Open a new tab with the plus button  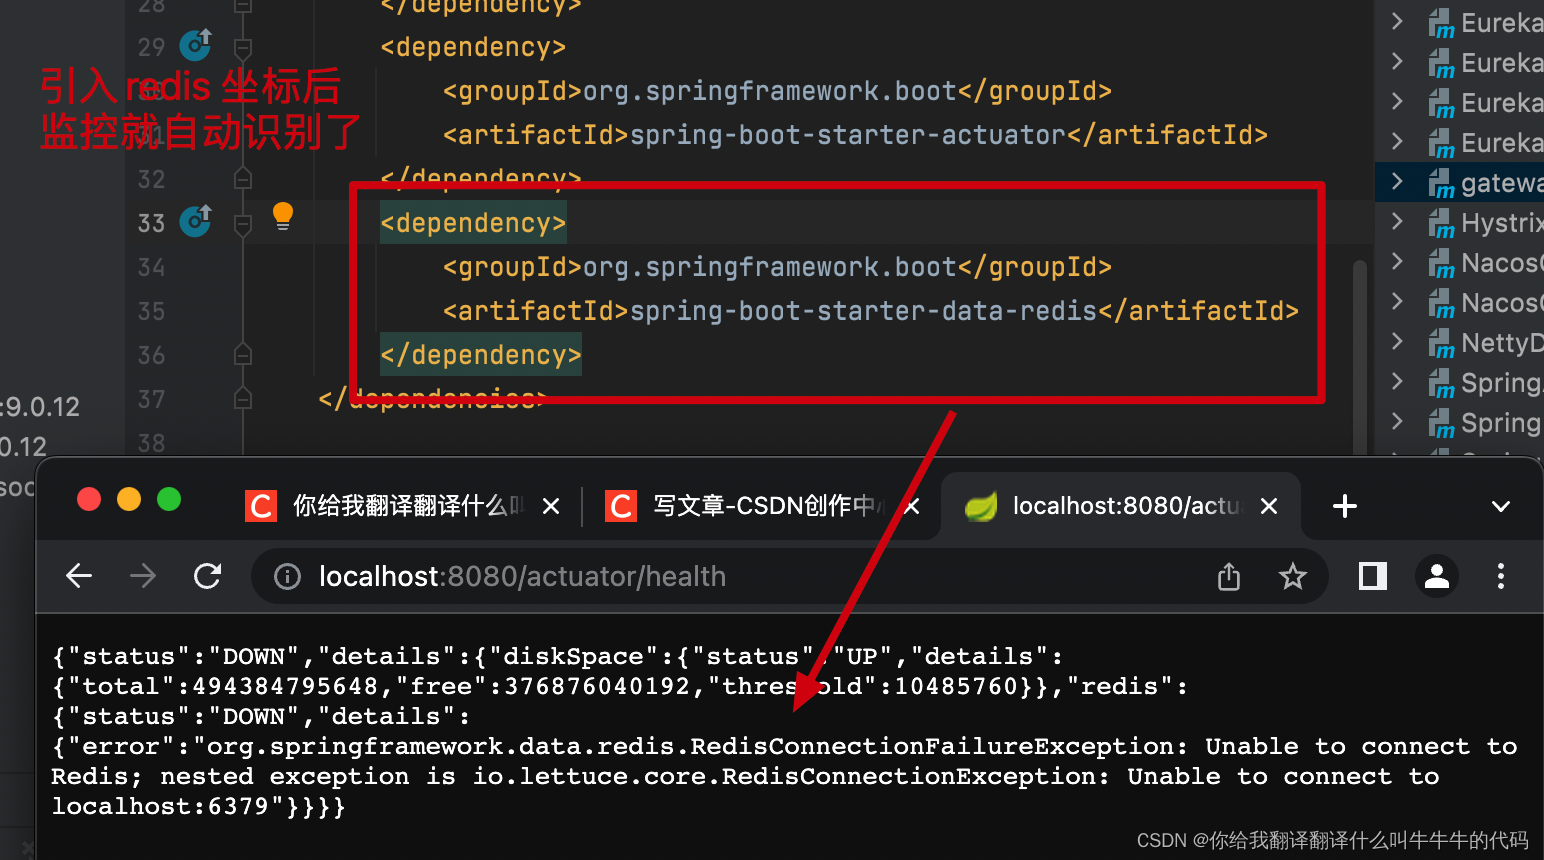pyautogui.click(x=1344, y=506)
